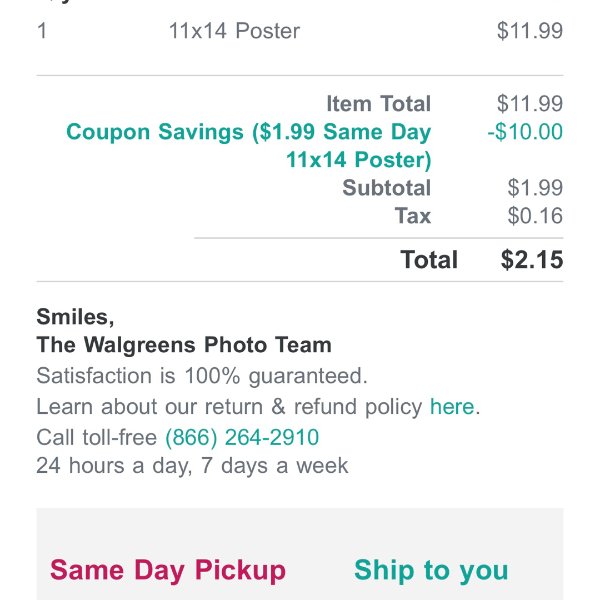Click the Item Total label
The width and height of the screenshot is (600, 600).
click(379, 104)
